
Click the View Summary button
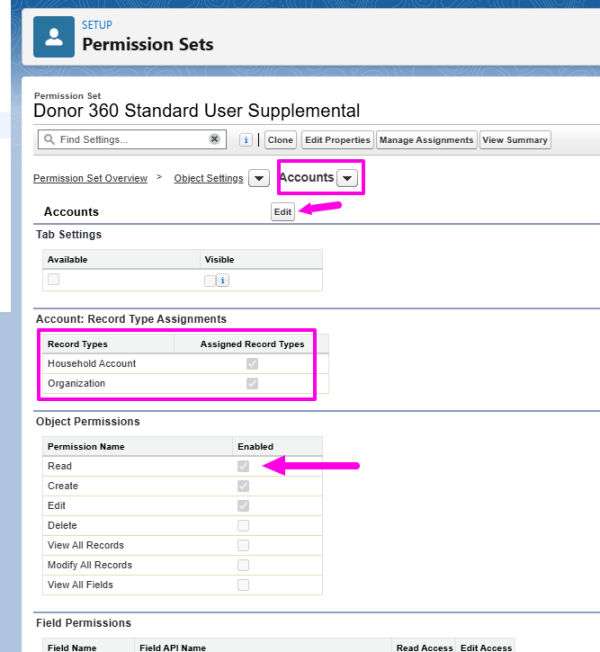[x=515, y=140]
